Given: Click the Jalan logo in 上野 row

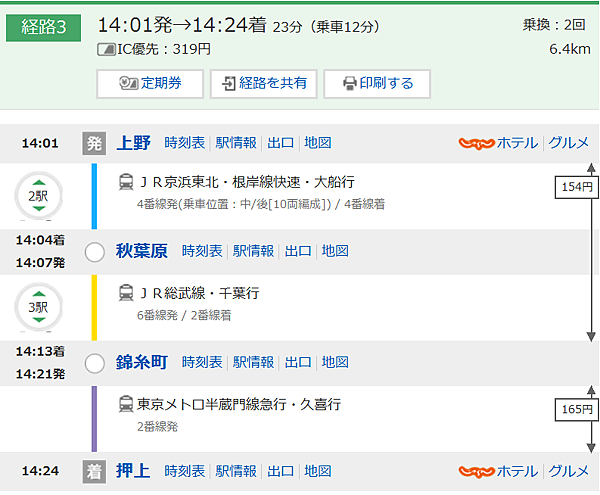Looking at the screenshot, I should pos(476,143).
